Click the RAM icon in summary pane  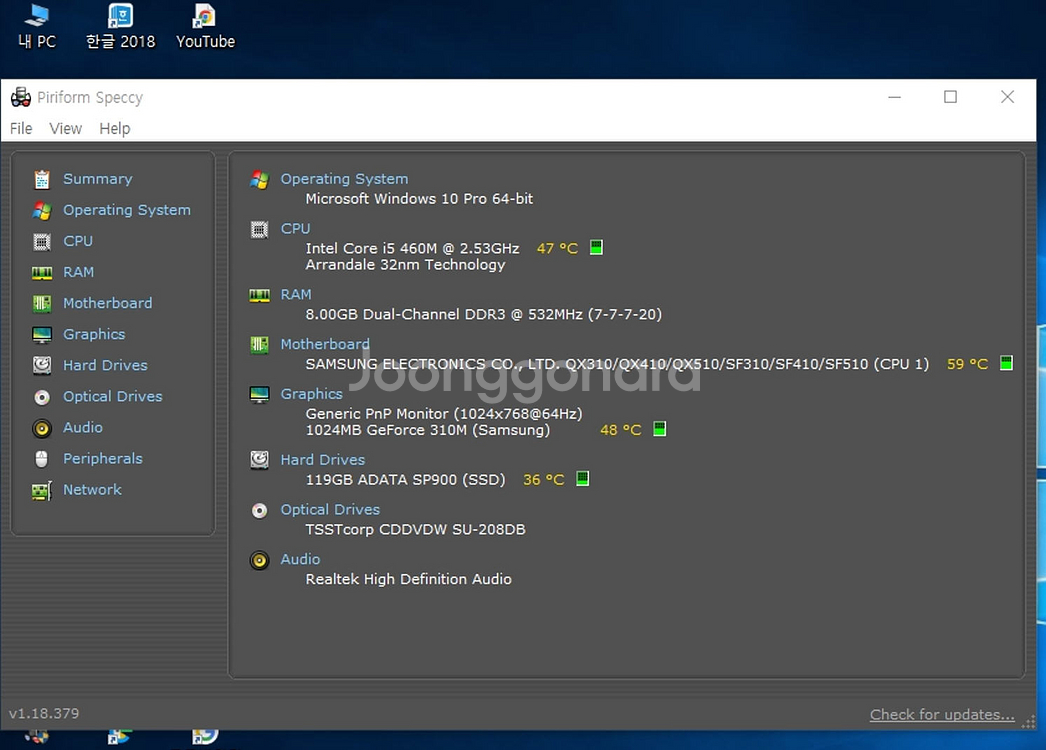[x=259, y=295]
